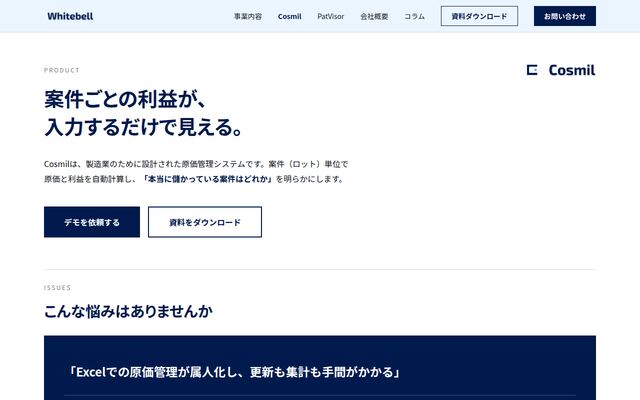Open the Cosmil navigation link
Screen dimensions: 640x400
point(289,16)
